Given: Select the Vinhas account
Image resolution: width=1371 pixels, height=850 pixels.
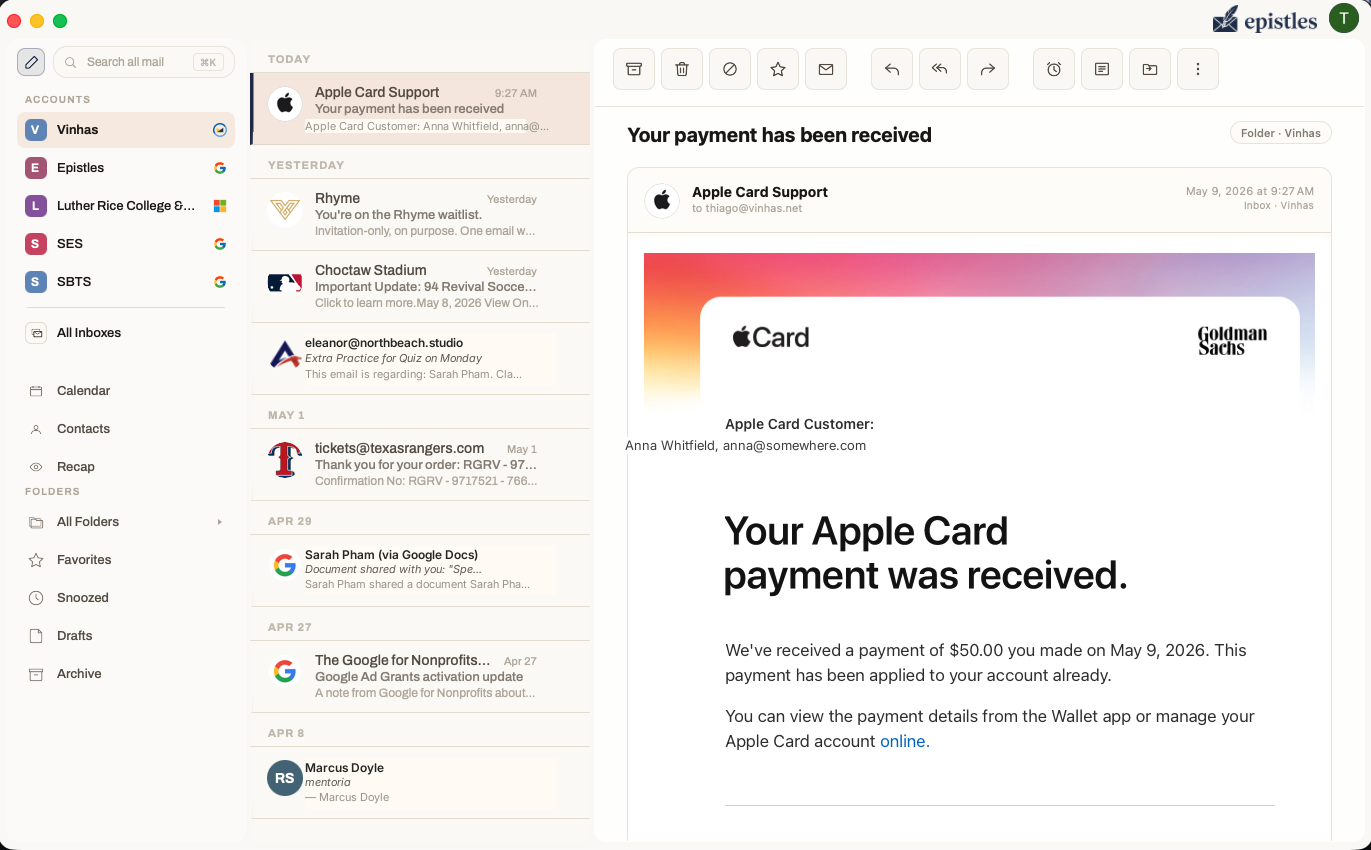Looking at the screenshot, I should point(126,130).
